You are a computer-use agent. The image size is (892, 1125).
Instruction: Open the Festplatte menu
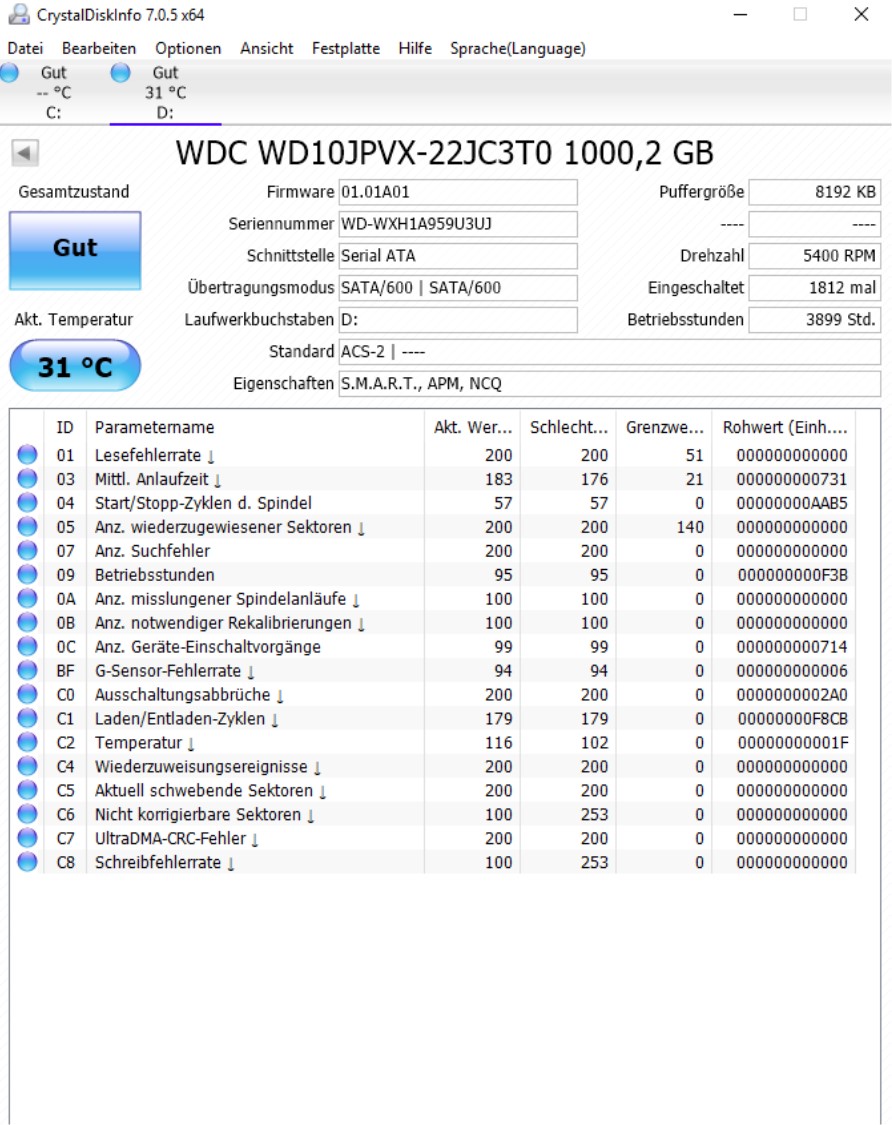point(346,48)
